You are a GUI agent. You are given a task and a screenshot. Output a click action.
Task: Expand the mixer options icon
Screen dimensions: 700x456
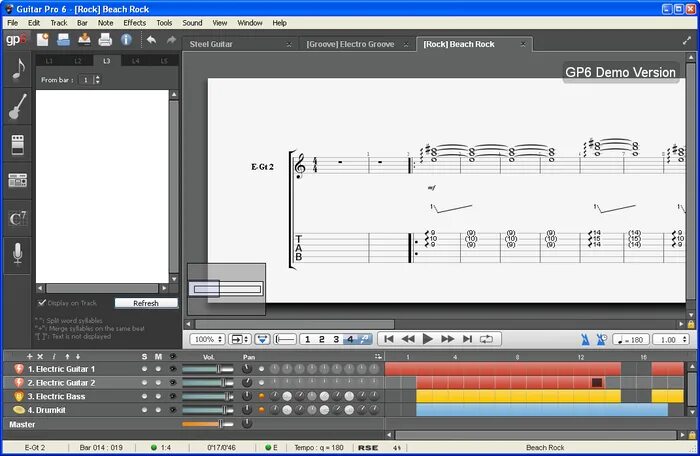378,356
